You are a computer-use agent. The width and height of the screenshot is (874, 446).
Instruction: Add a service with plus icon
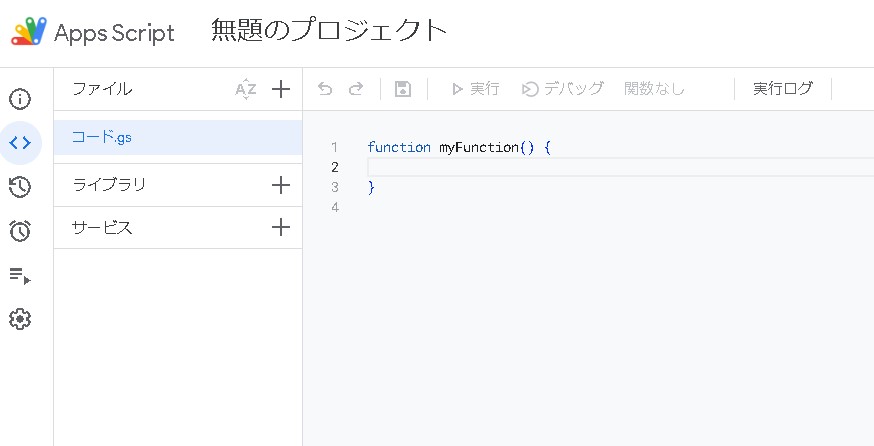tap(281, 227)
